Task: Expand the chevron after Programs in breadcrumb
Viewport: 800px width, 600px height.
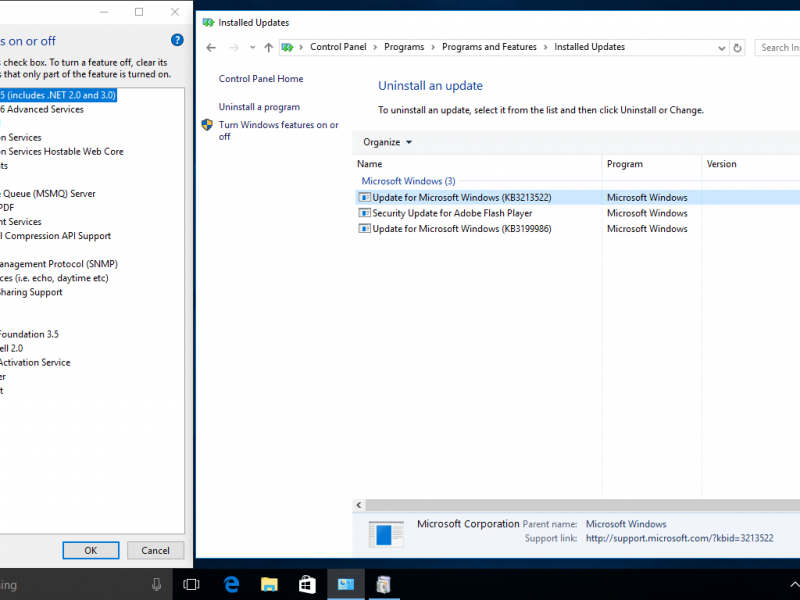Action: click(433, 47)
